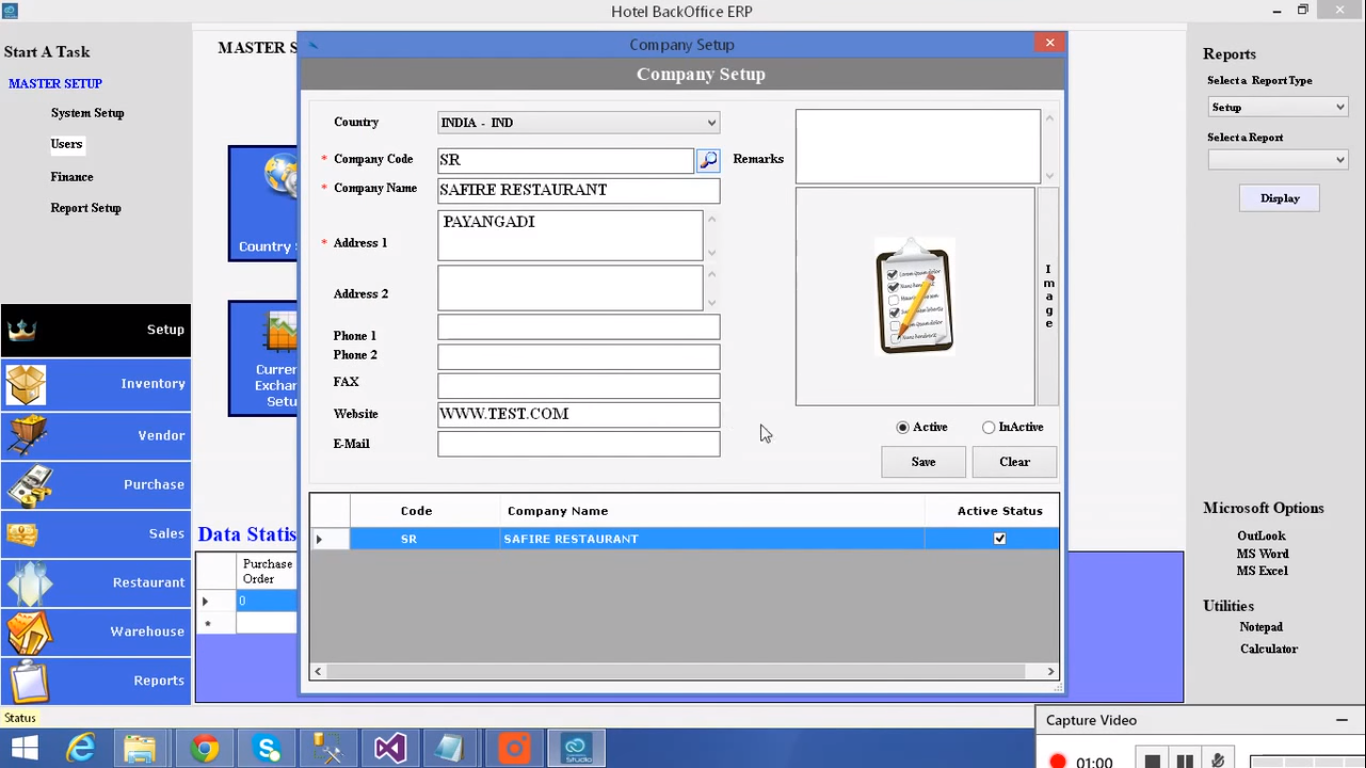Screen dimensions: 1366x768
Task: Click the clipboard checklist company image
Action: click(x=915, y=296)
